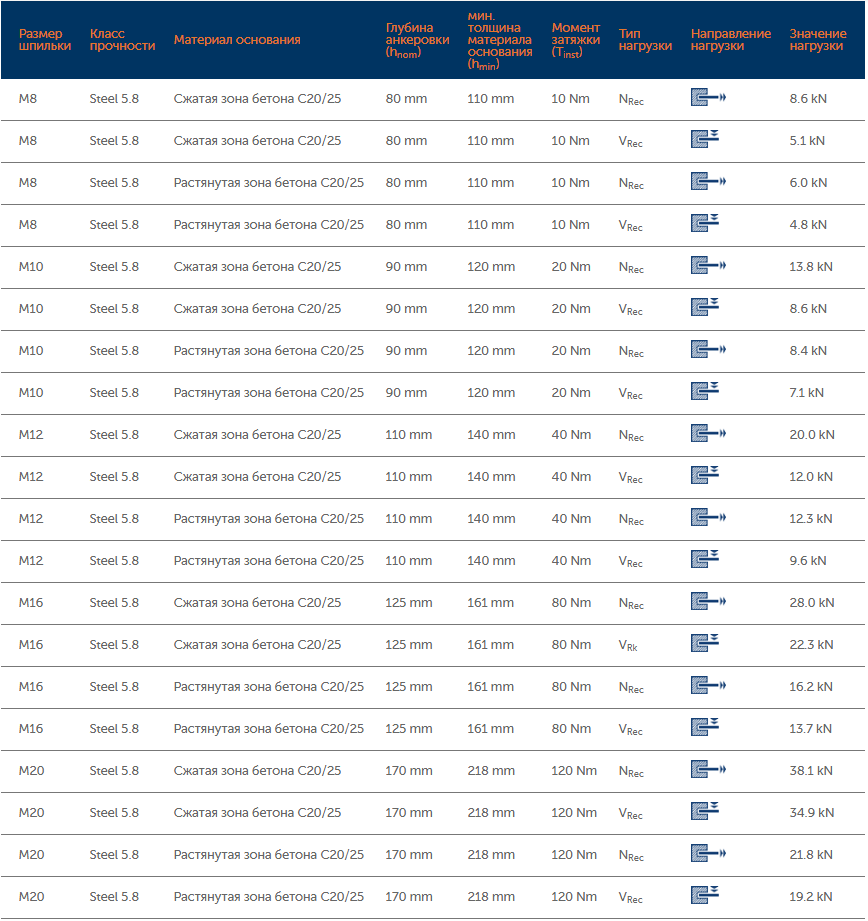This screenshot has height=921, width=868.
Task: Select the tension load icon in the 20.0 kN row
Action: point(708,434)
